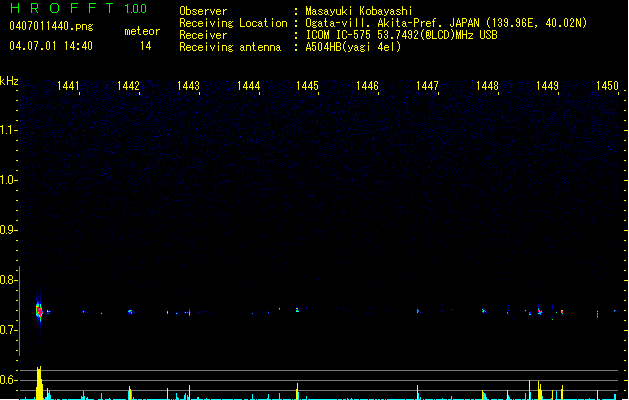Click the 1449 time axis marker

pyautogui.click(x=547, y=86)
